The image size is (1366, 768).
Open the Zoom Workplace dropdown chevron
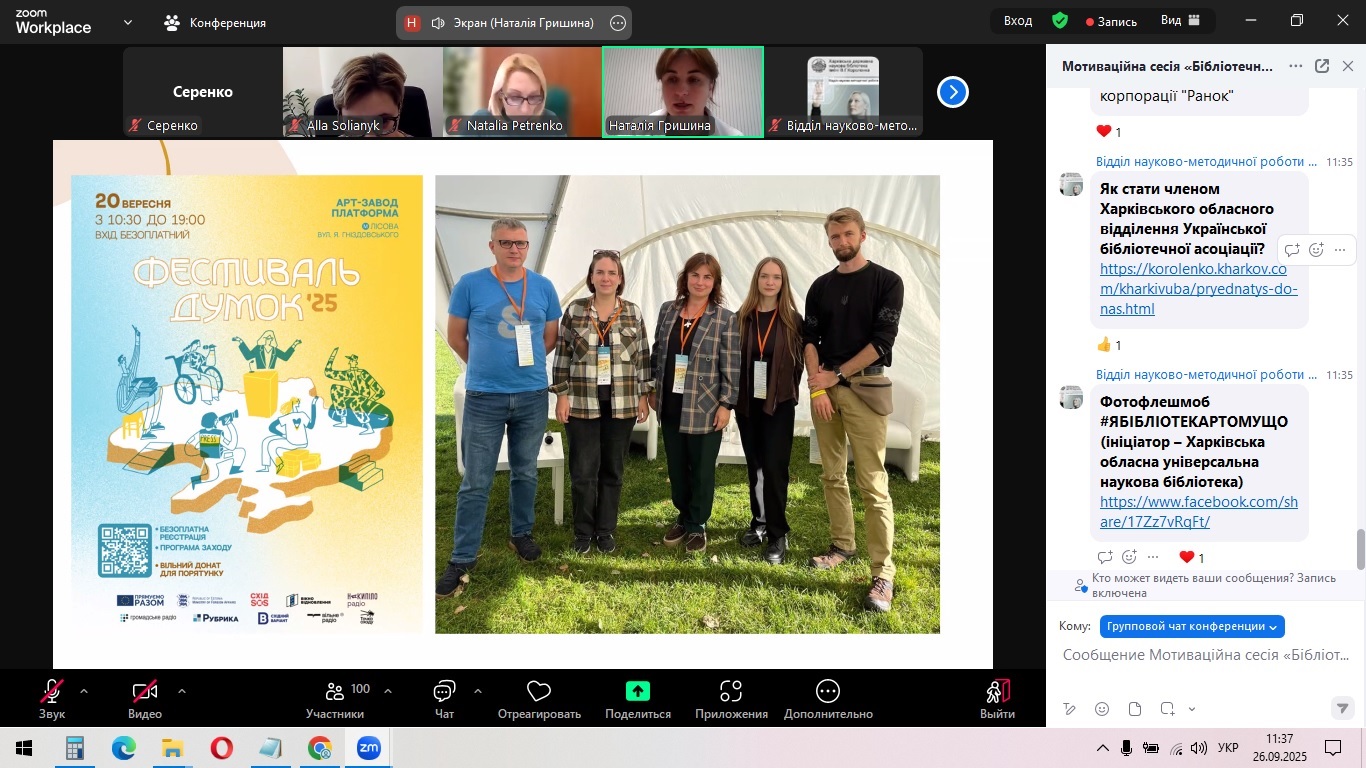[128, 22]
